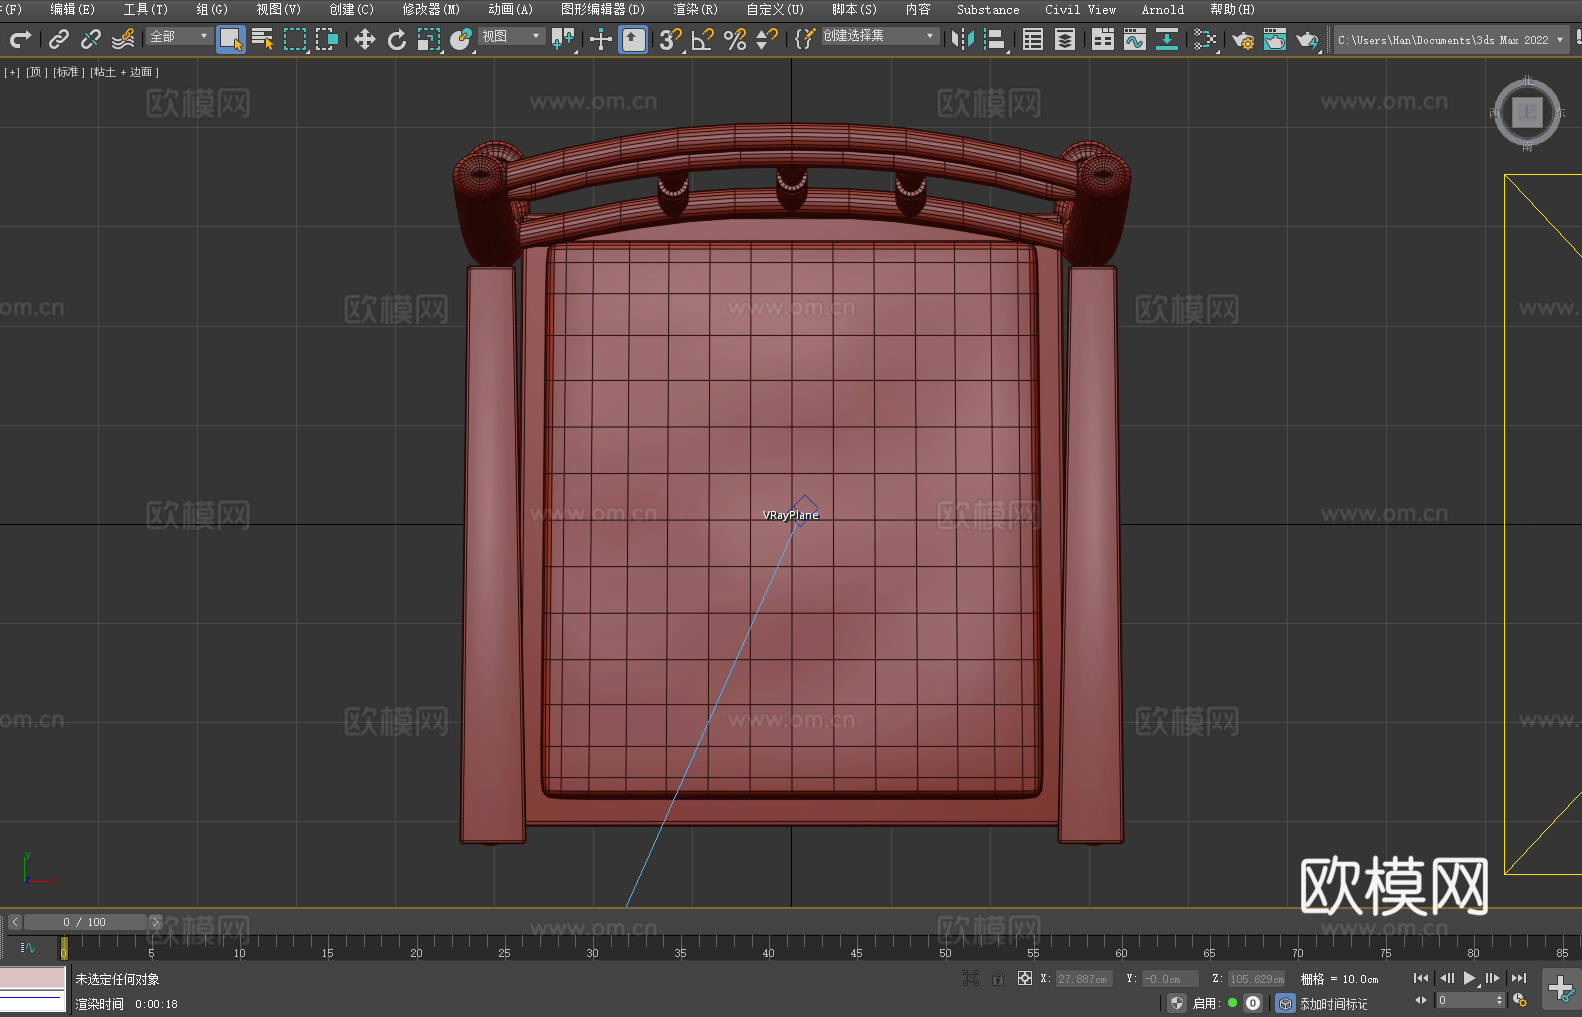Play the animation
This screenshot has width=1582, height=1017.
1469,978
